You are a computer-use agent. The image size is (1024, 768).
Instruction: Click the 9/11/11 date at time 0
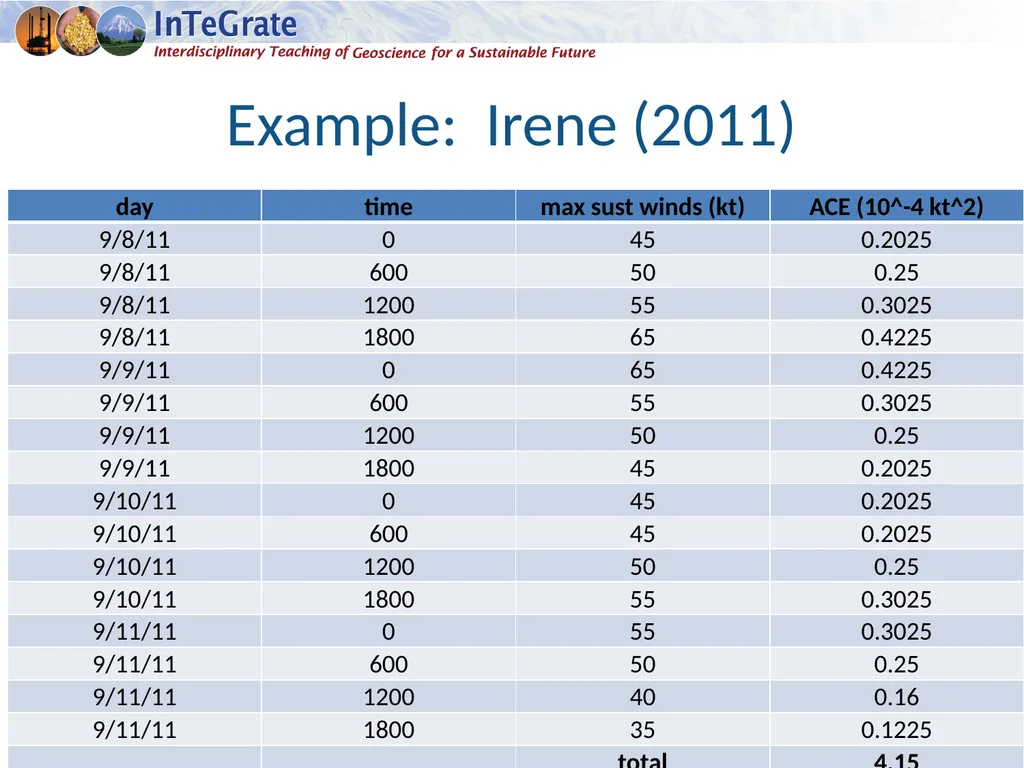135,631
